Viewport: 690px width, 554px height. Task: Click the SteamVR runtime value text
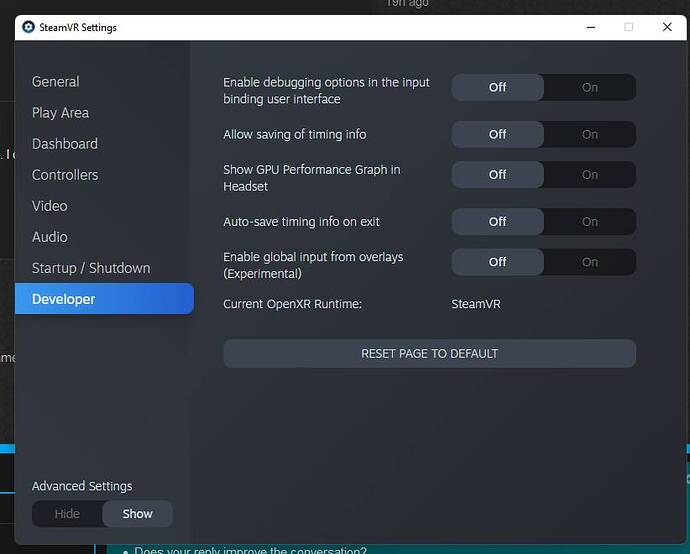coord(476,304)
